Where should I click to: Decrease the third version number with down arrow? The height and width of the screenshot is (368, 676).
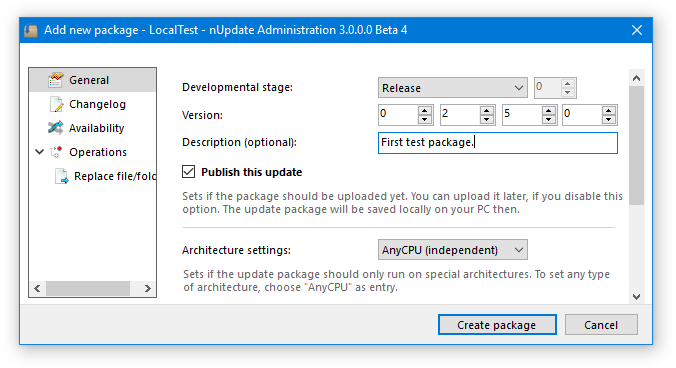coord(548,120)
